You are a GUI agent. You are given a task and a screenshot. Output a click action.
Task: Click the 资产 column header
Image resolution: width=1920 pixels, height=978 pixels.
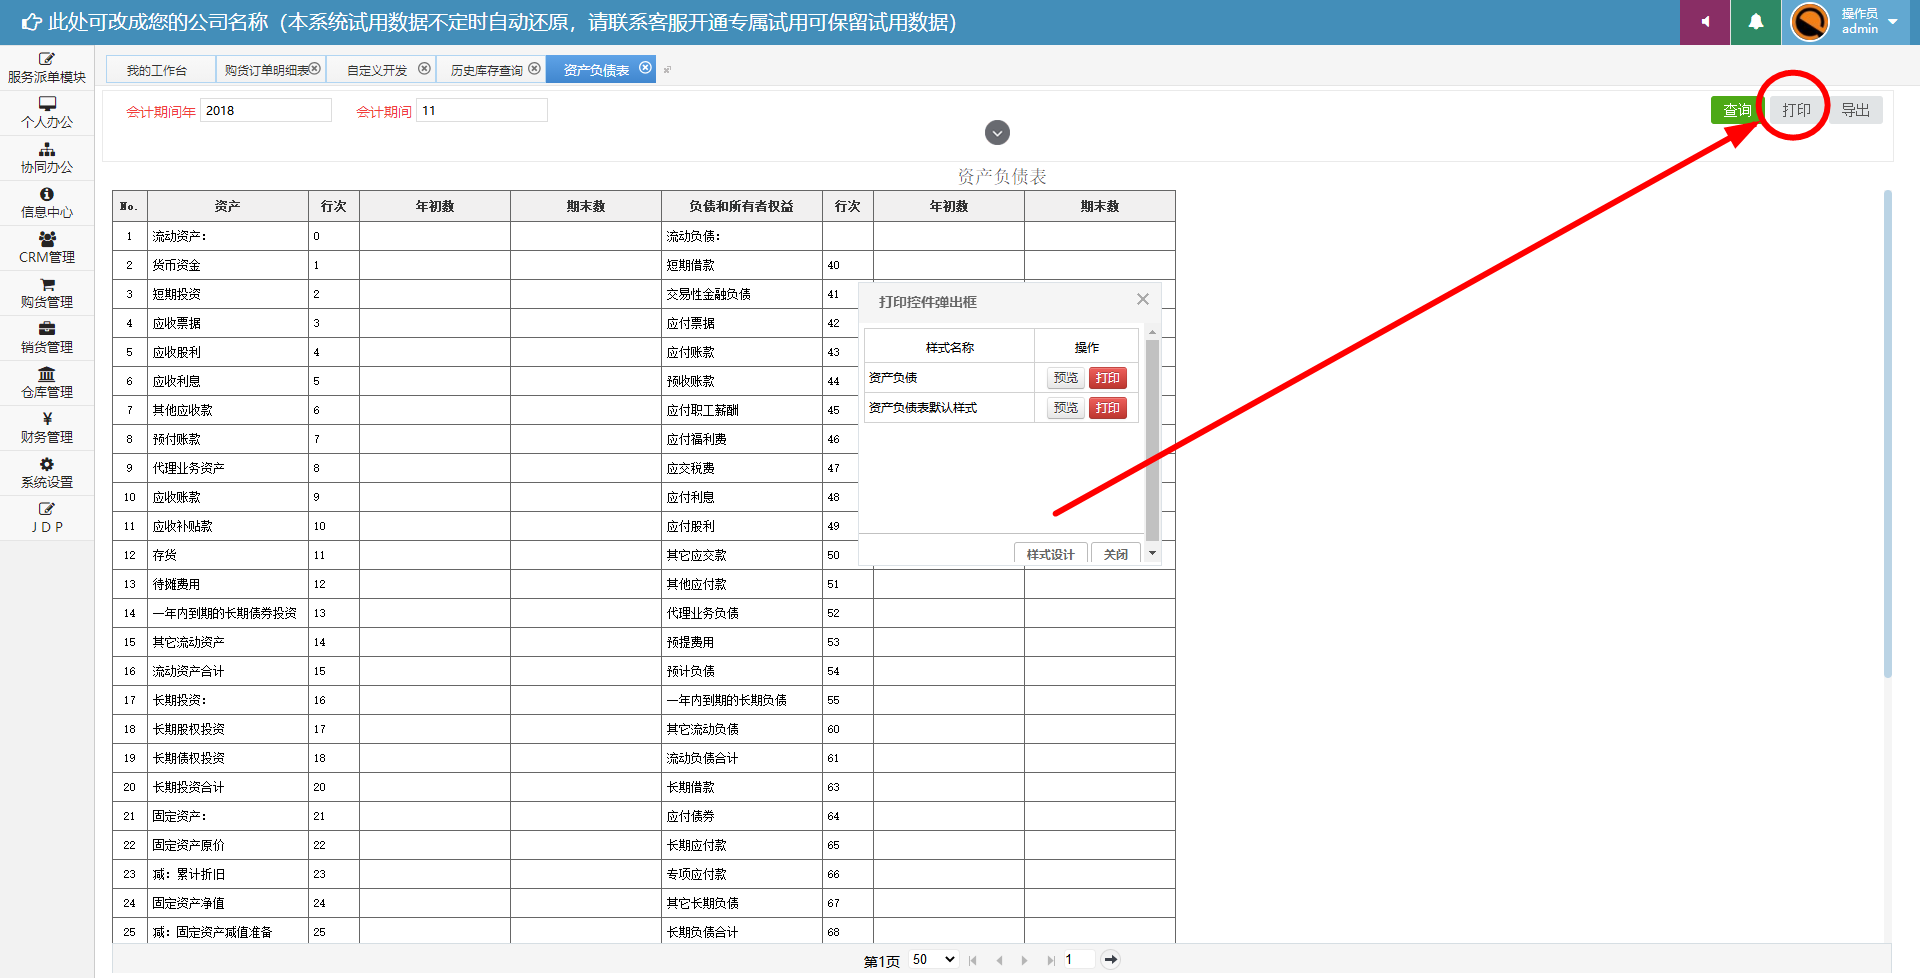[228, 206]
